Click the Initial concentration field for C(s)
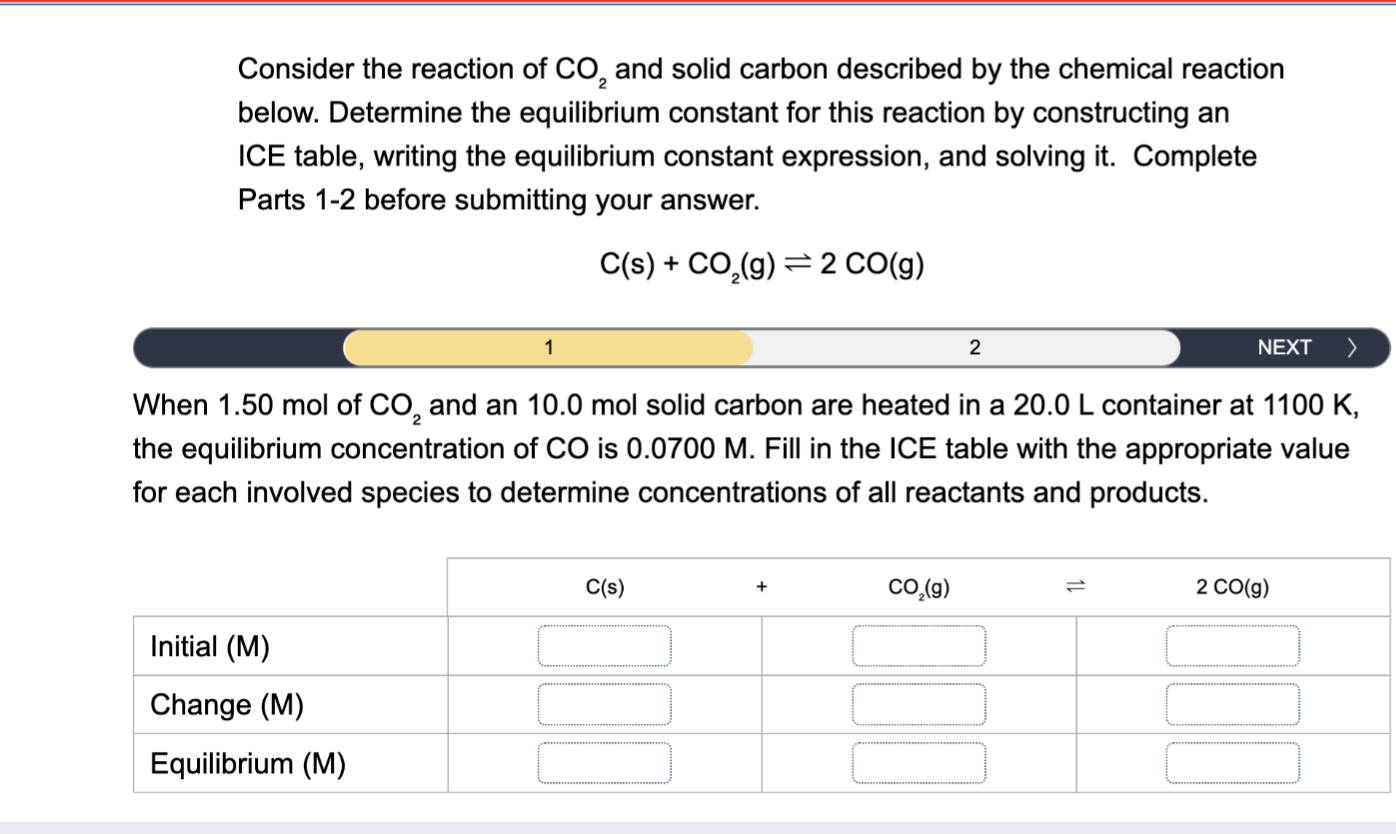Screen dimensions: 1396x834 (x=605, y=645)
